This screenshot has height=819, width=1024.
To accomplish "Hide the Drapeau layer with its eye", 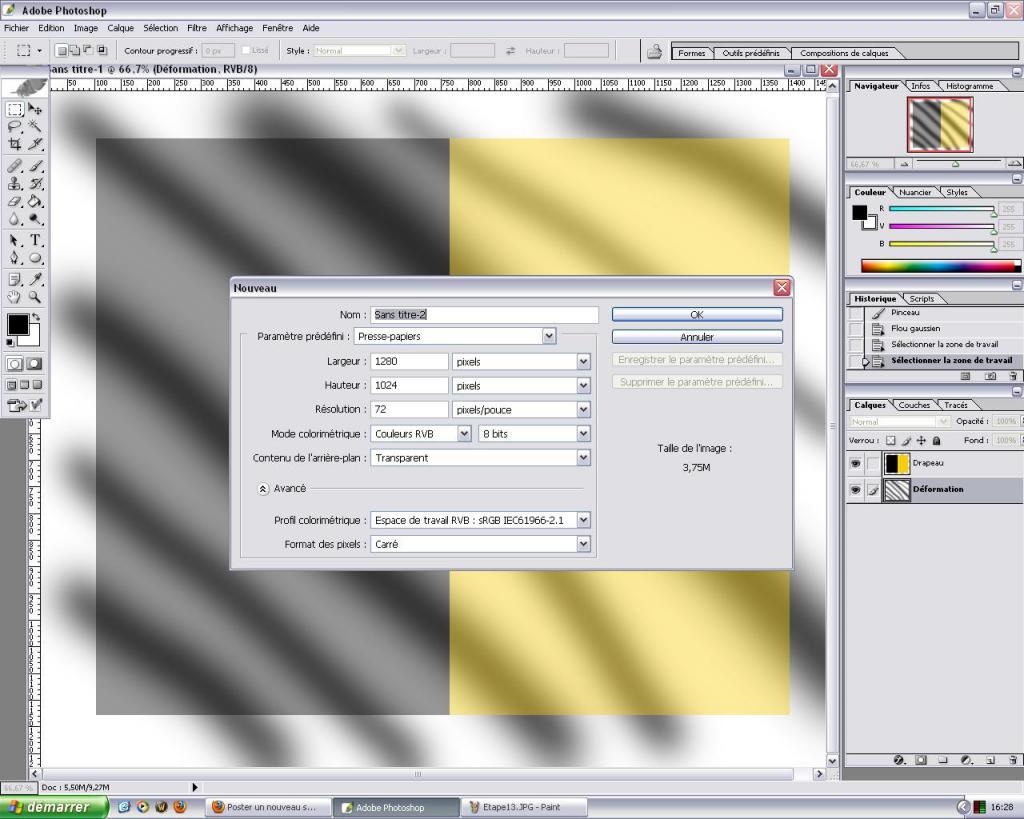I will (x=855, y=463).
